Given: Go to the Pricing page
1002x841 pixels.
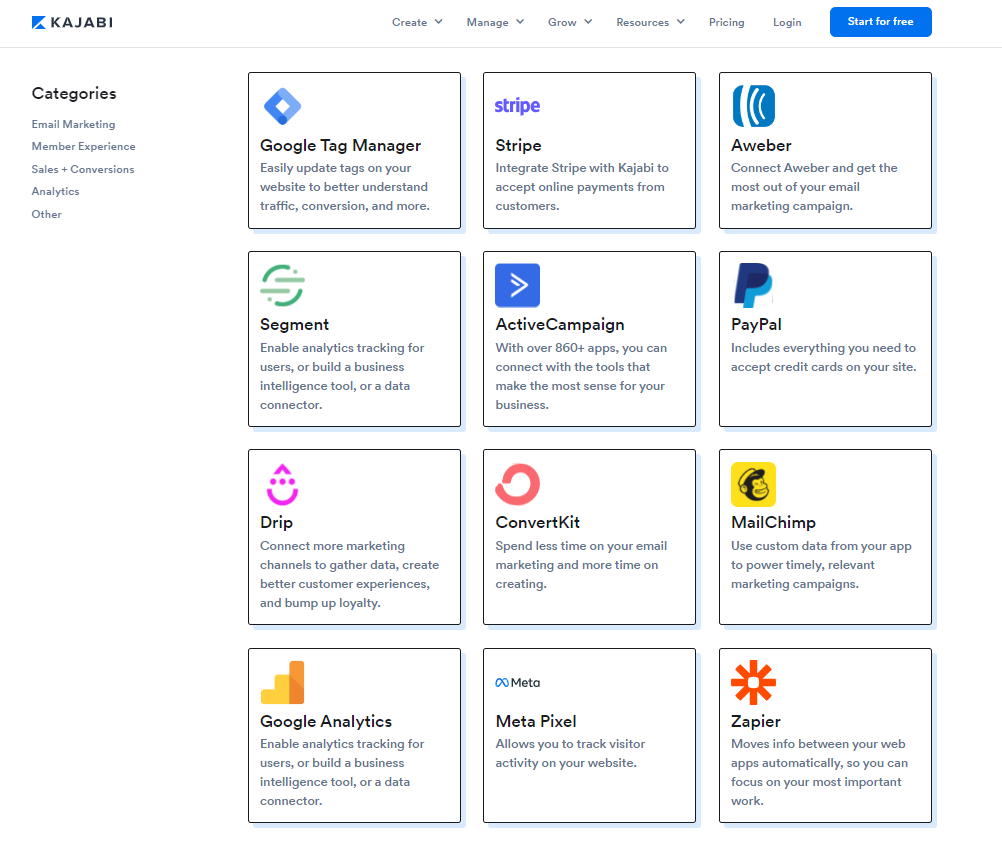Looking at the screenshot, I should point(727,22).
